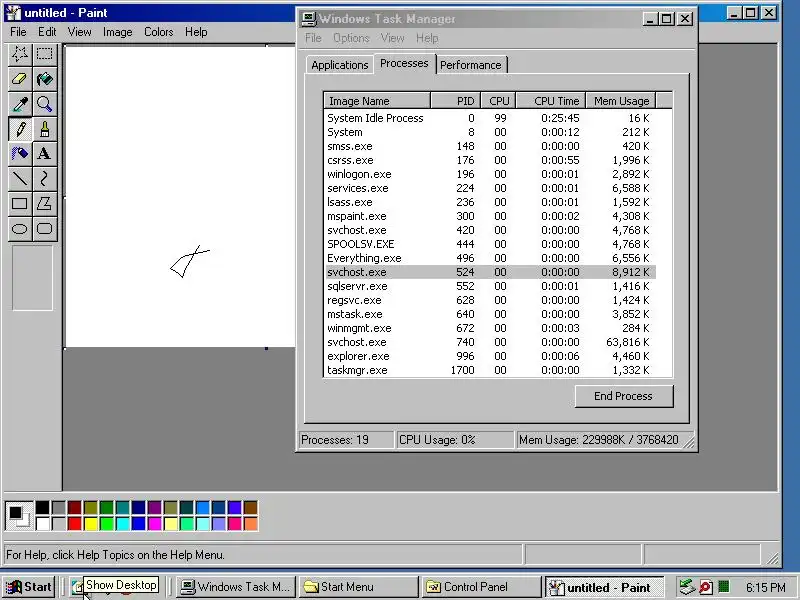Select sqlservr.exe process row
800x600 pixels.
tap(490, 286)
